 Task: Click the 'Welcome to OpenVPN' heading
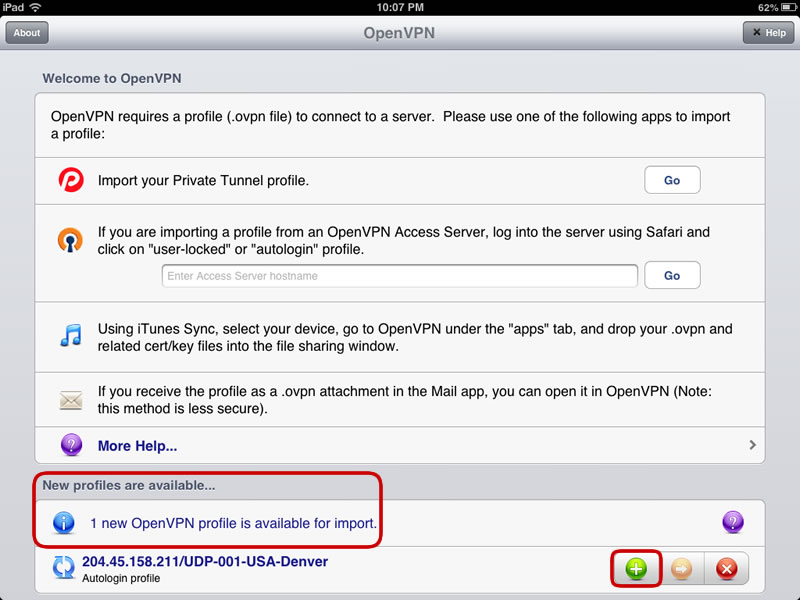[x=112, y=78]
